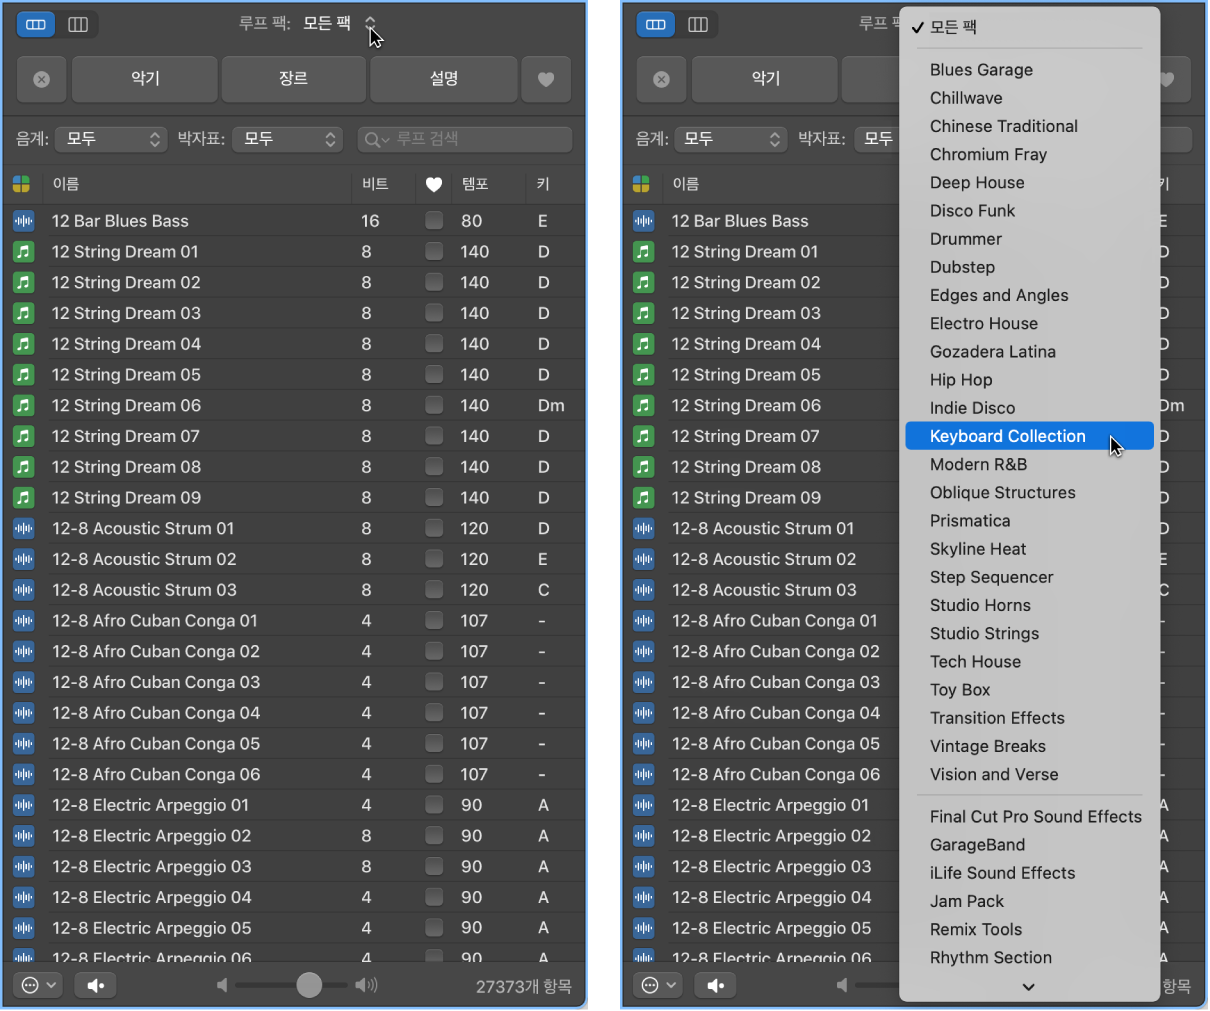Click loop type filter icon in right panel header

pyautogui.click(x=642, y=184)
